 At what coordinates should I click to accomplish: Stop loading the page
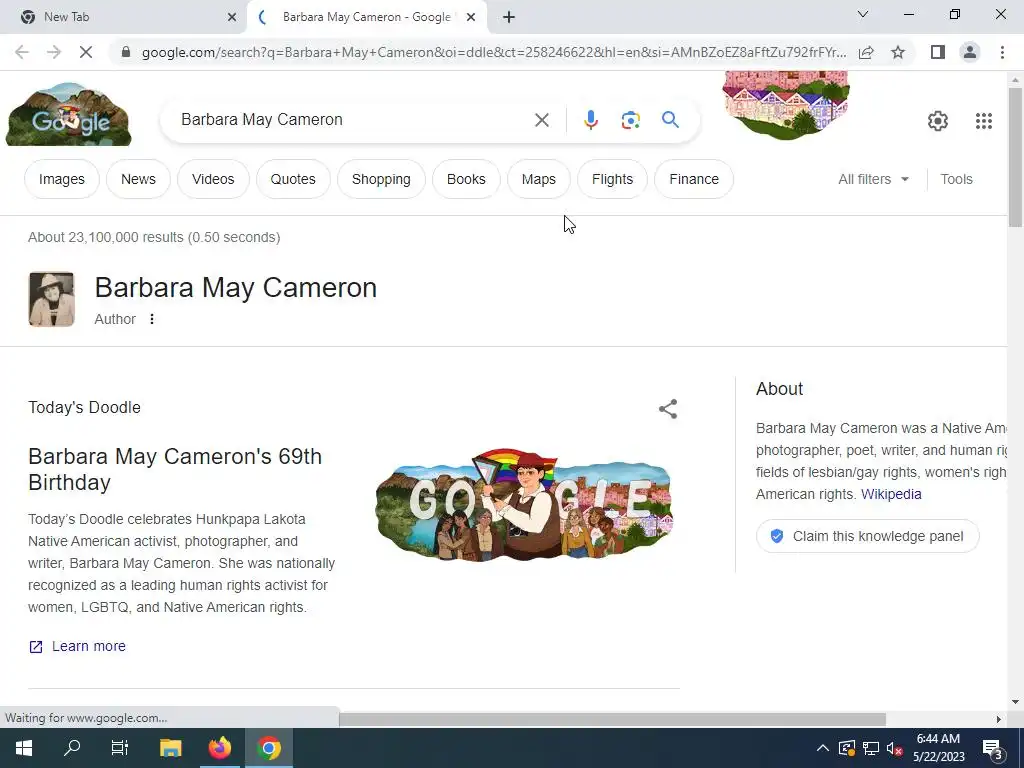pos(86,52)
